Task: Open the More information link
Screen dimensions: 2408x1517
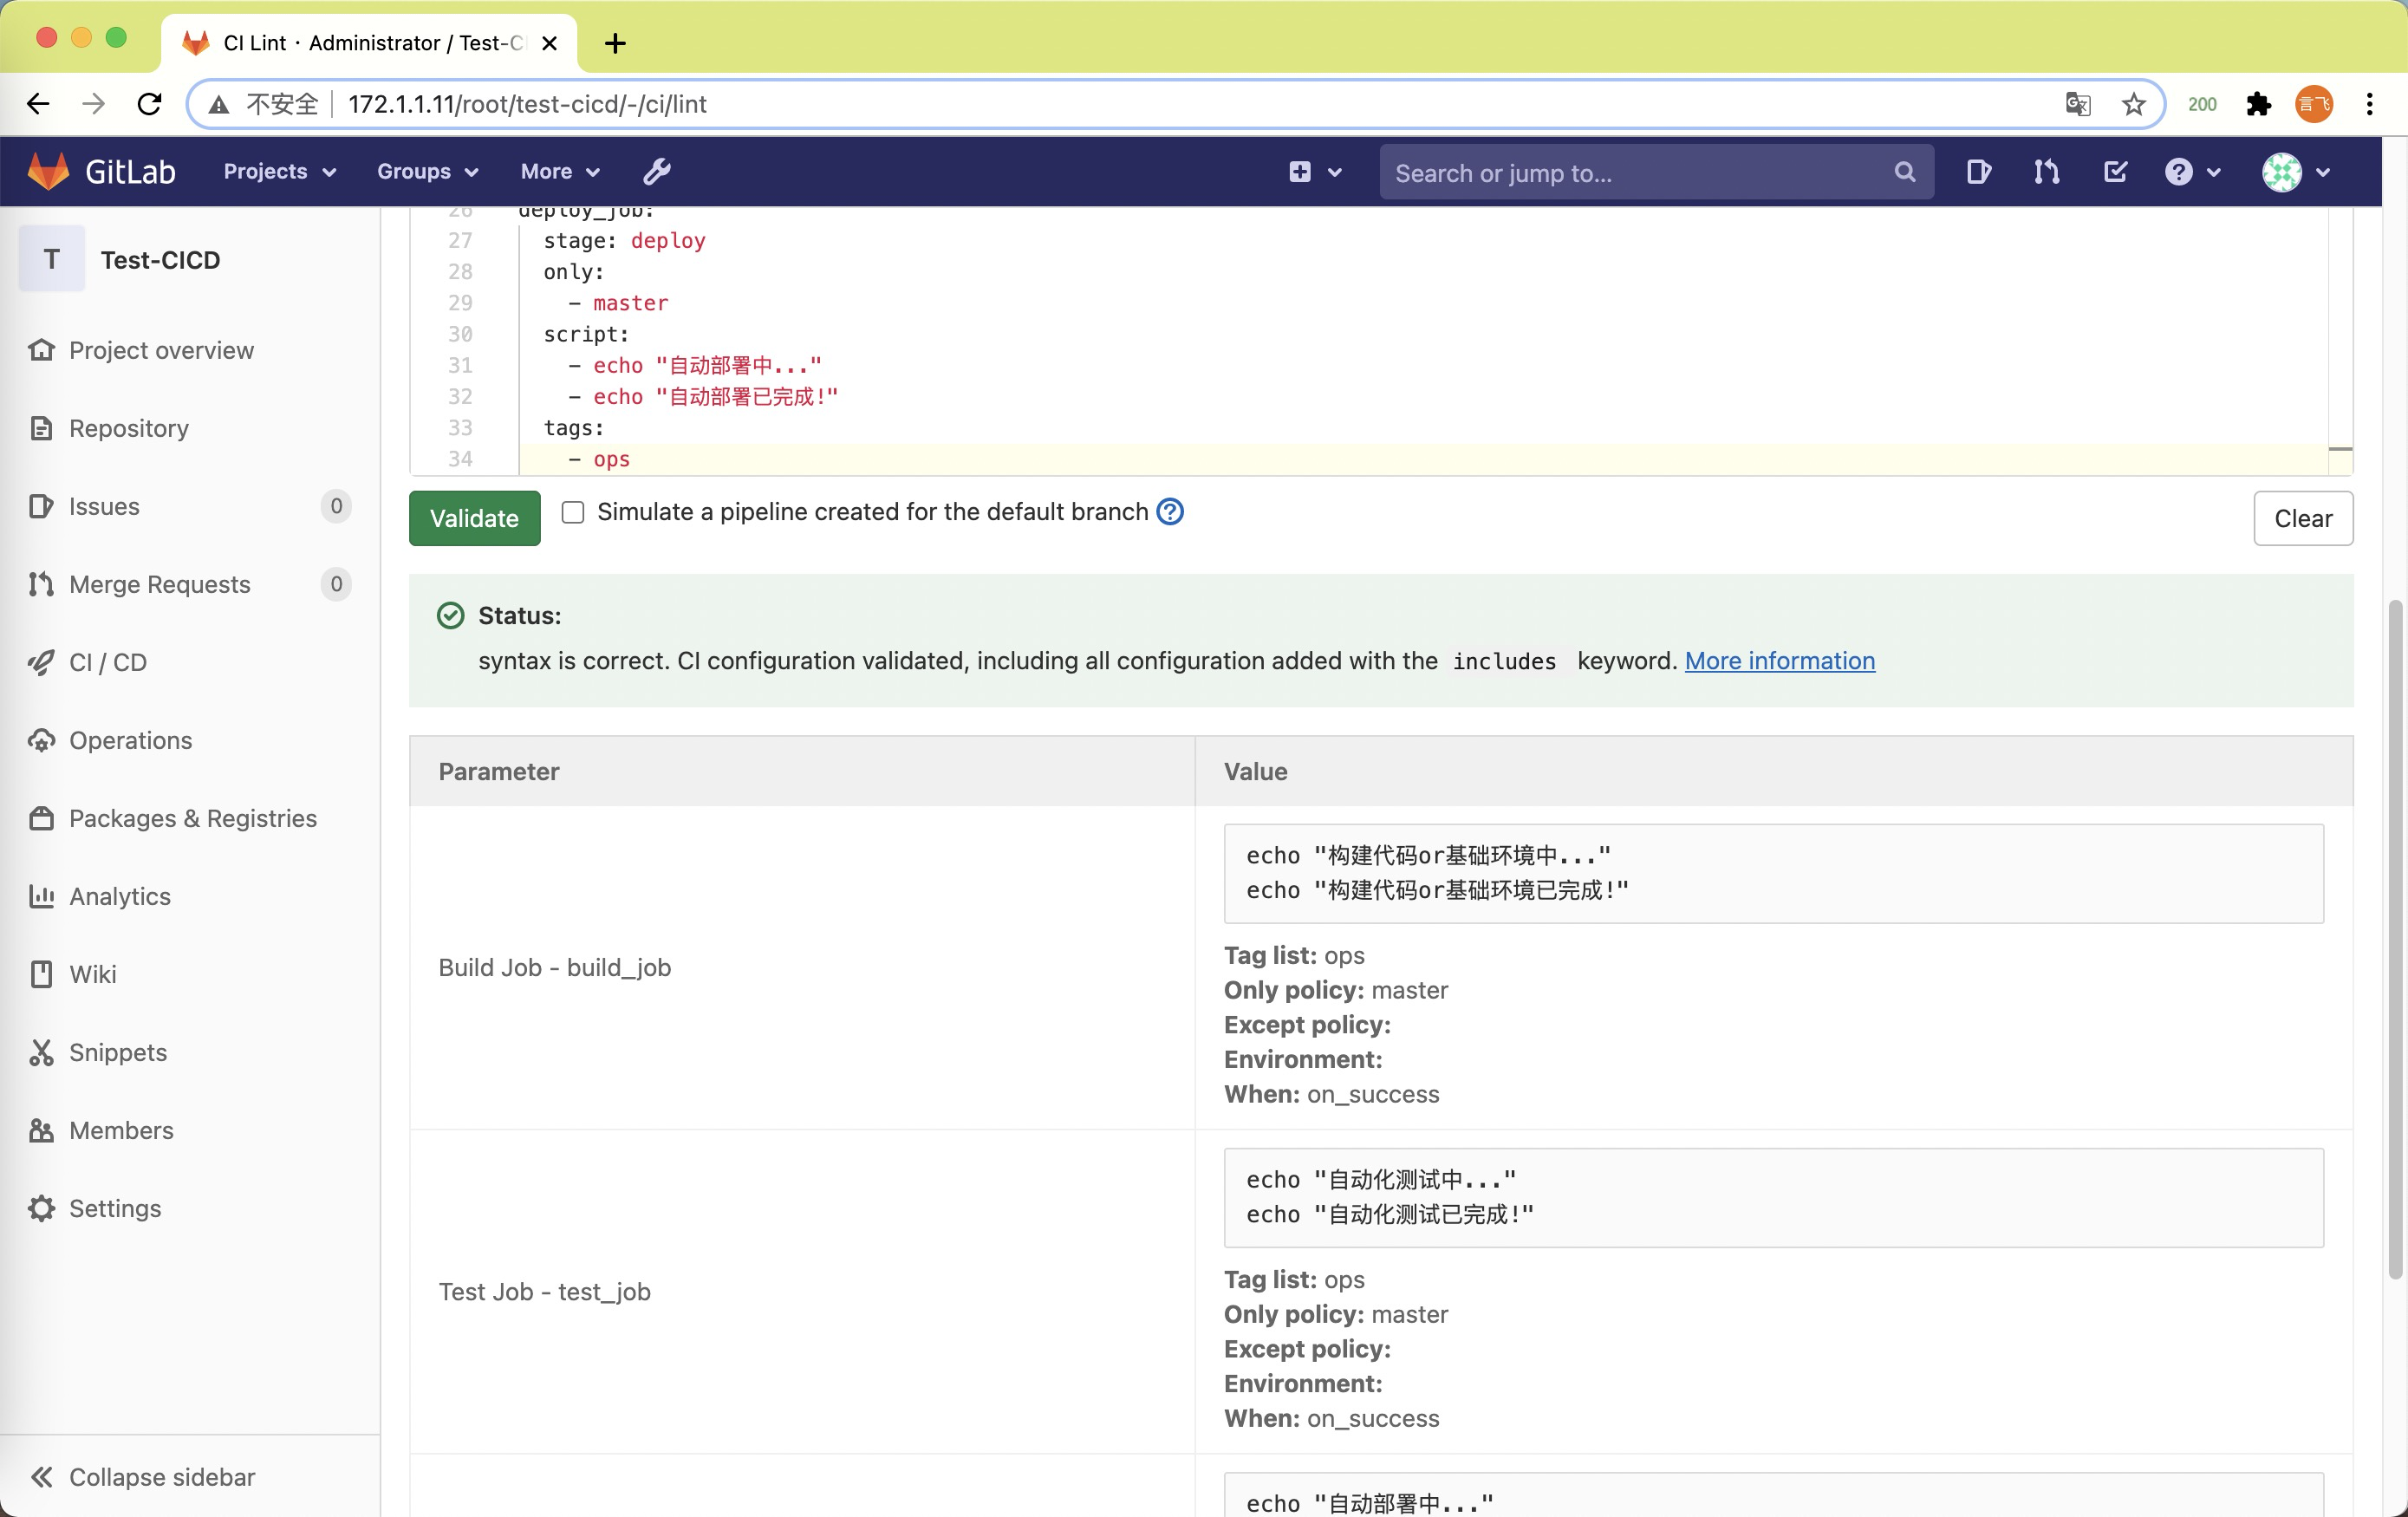Action: coord(1780,661)
